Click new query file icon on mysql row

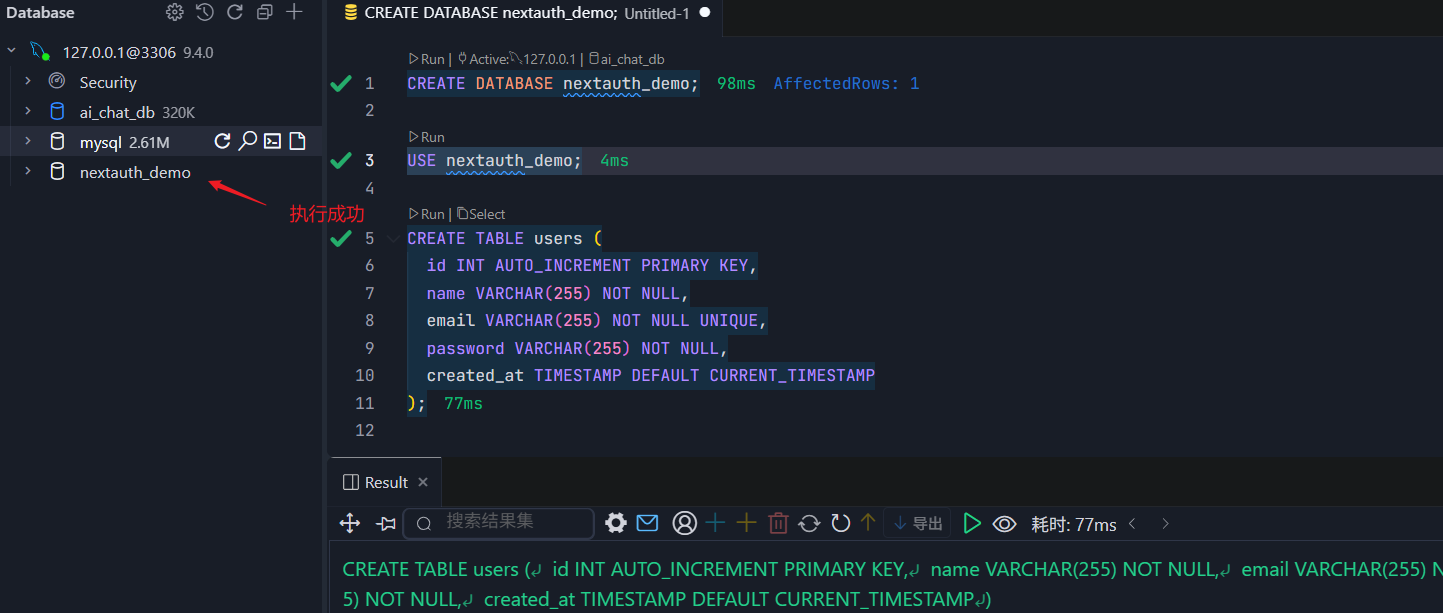pos(297,142)
